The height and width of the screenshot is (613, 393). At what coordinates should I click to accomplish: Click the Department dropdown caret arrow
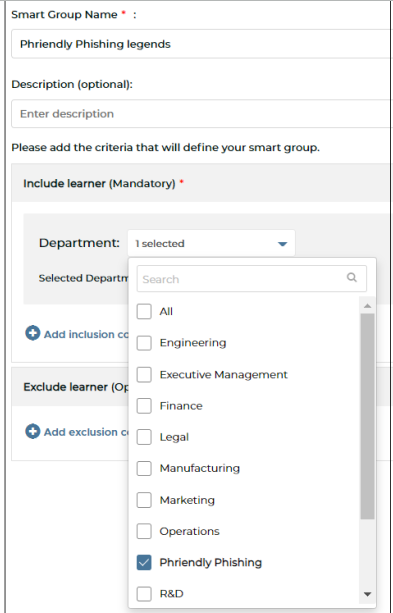coord(282,244)
